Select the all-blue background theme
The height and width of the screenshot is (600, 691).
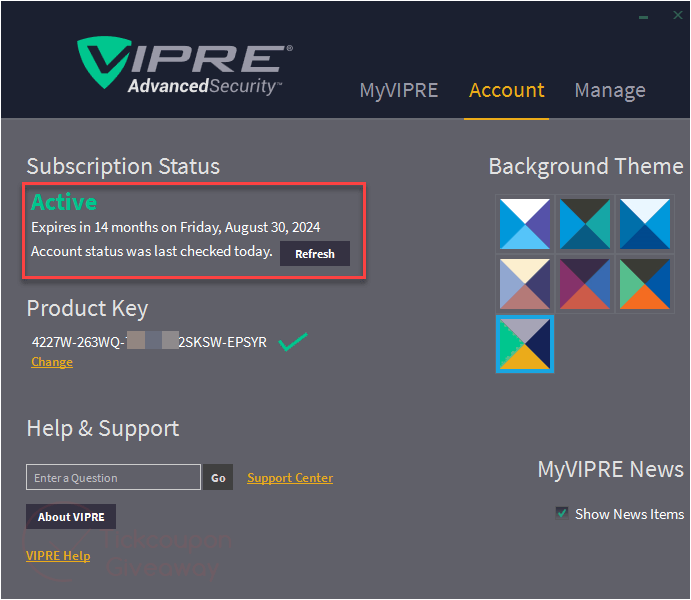pyautogui.click(x=645, y=224)
